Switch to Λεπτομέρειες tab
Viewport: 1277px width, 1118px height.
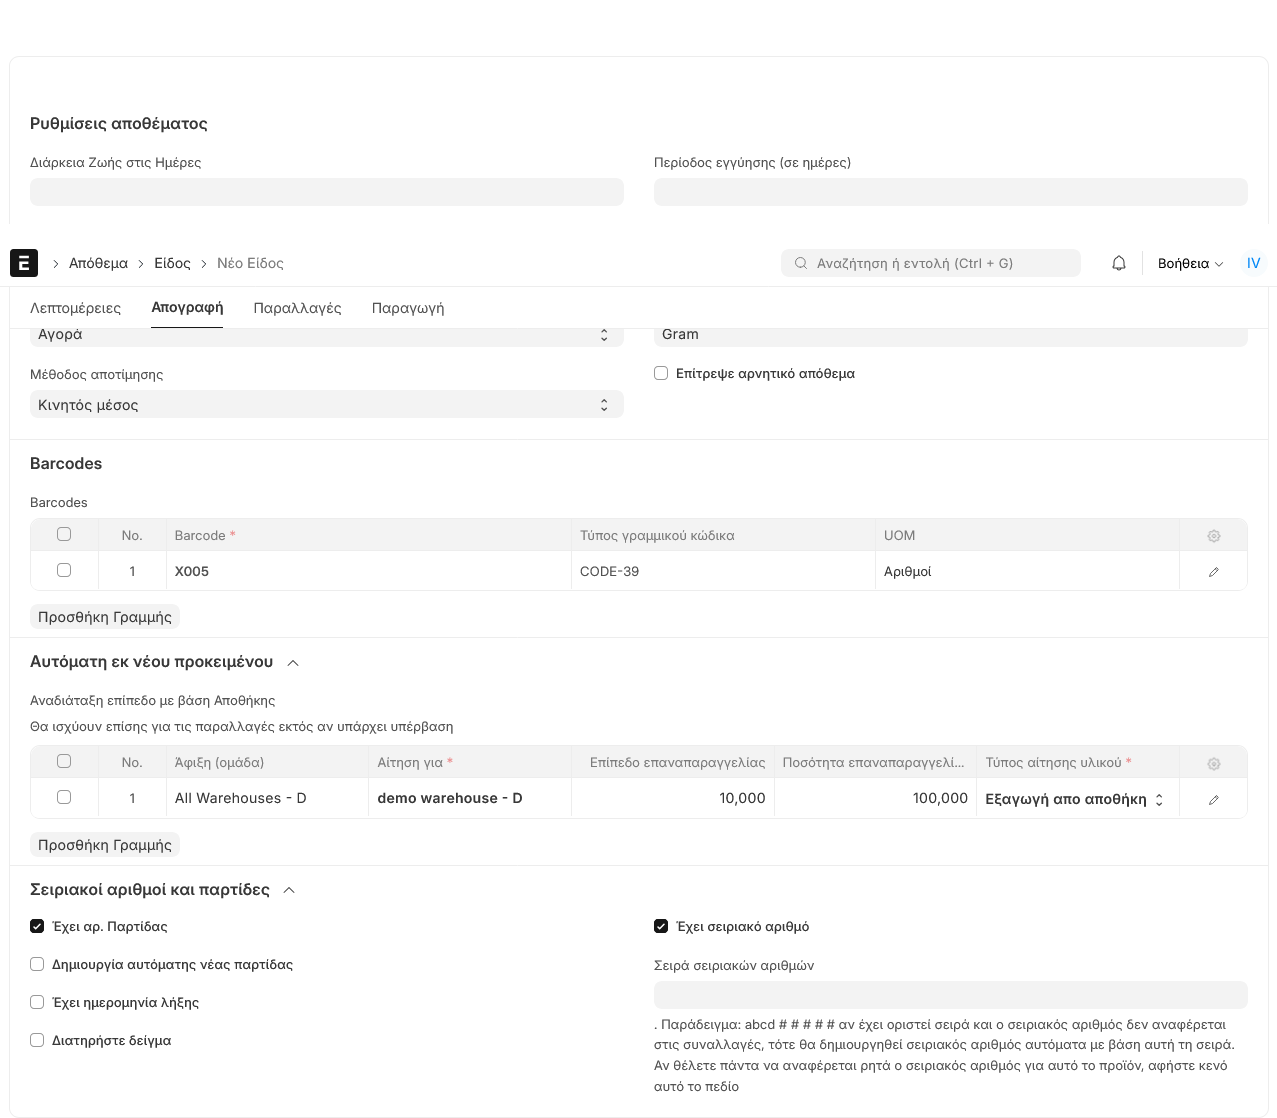click(x=75, y=308)
